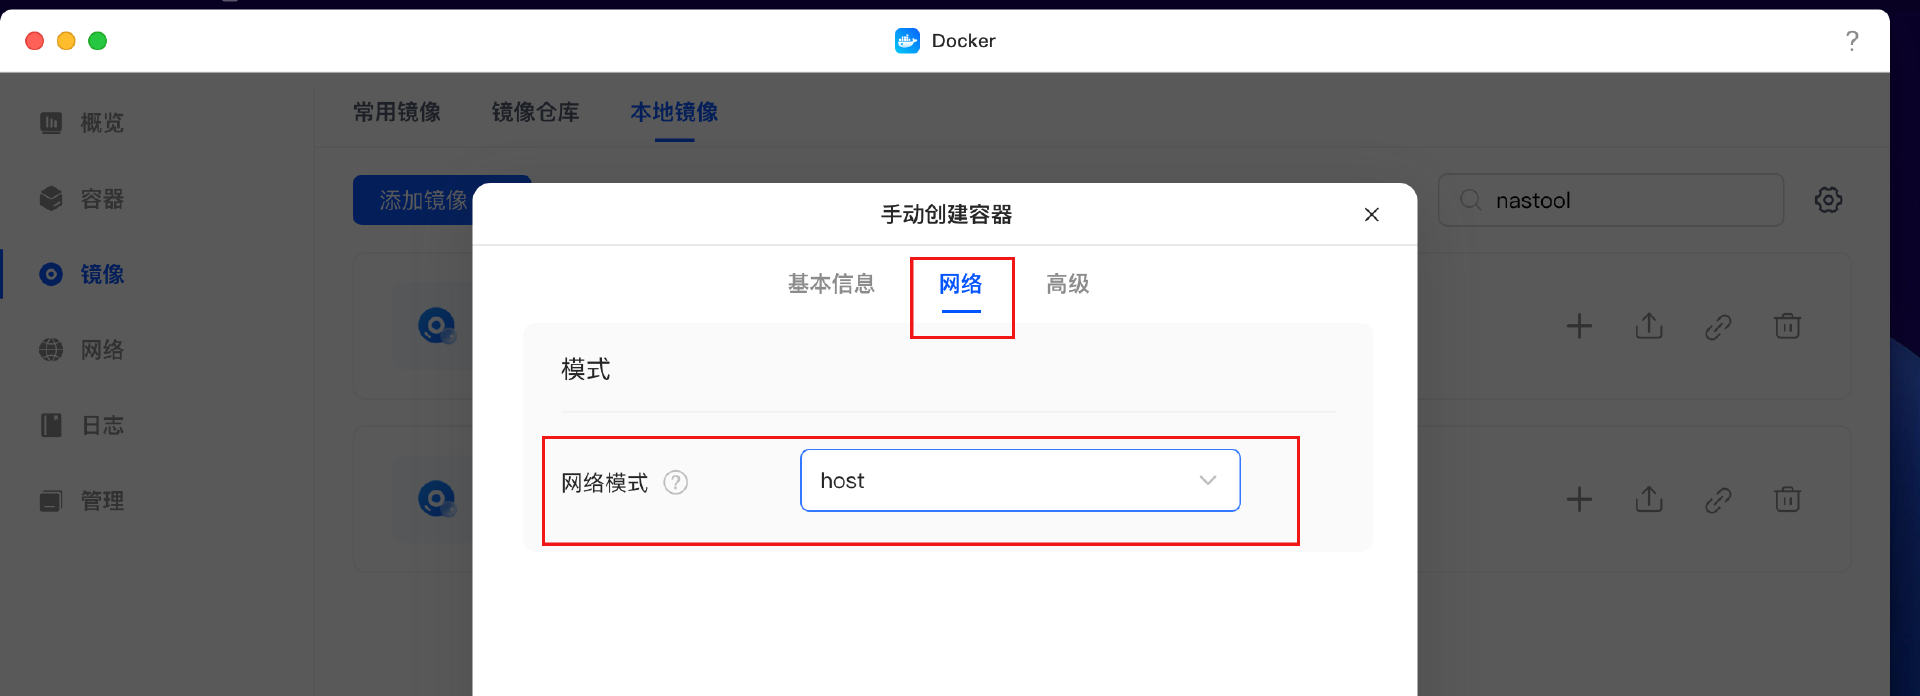Click the green maximize window button
The image size is (1920, 696).
coord(98,41)
